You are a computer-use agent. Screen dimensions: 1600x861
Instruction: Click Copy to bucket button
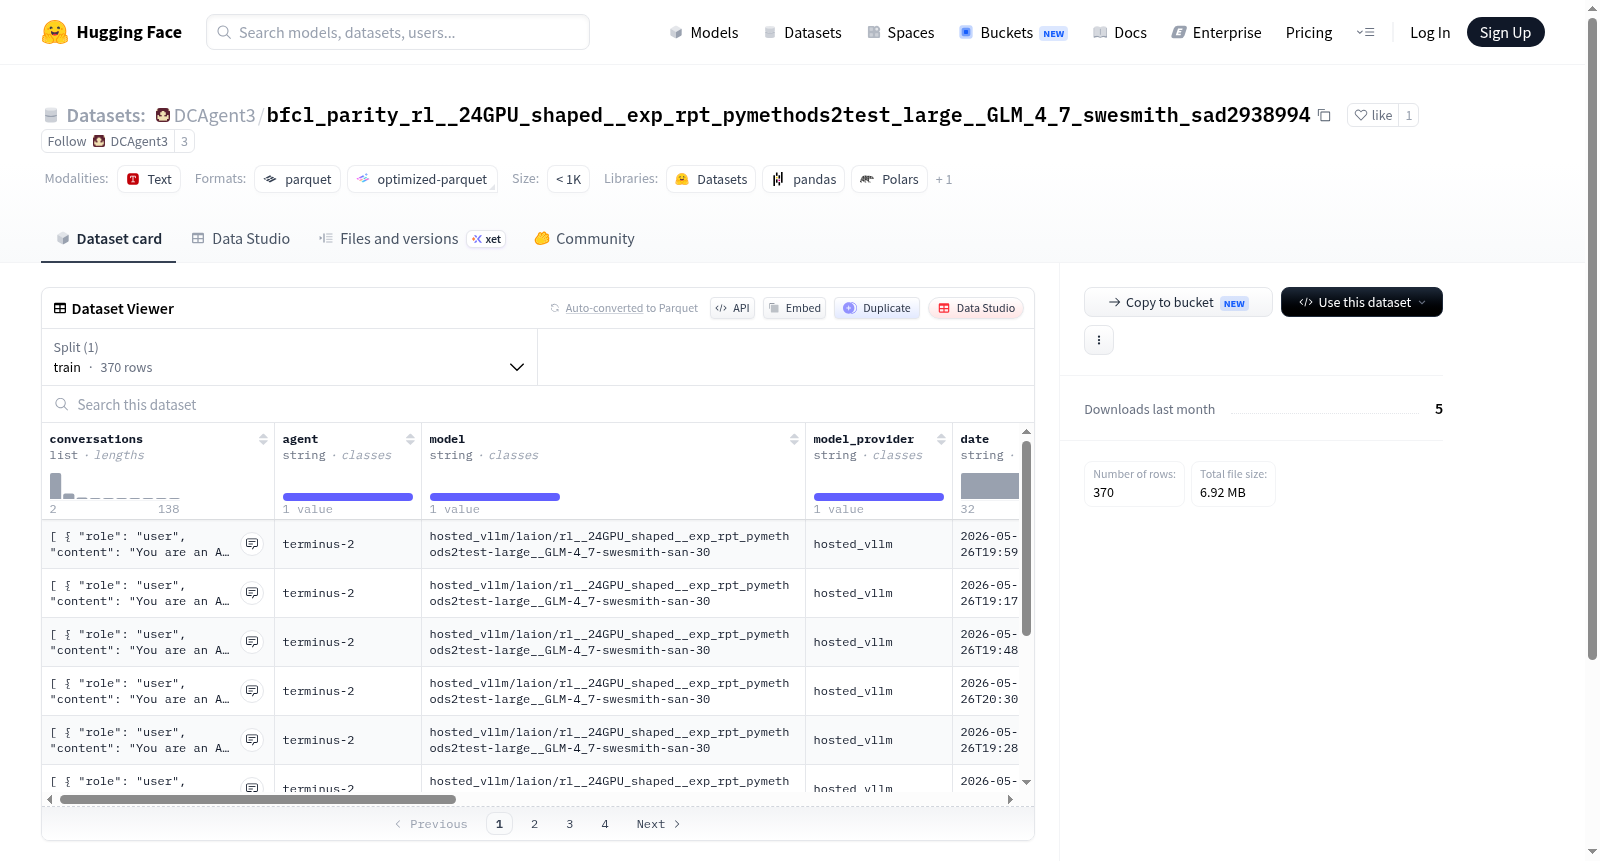[x=1178, y=302]
